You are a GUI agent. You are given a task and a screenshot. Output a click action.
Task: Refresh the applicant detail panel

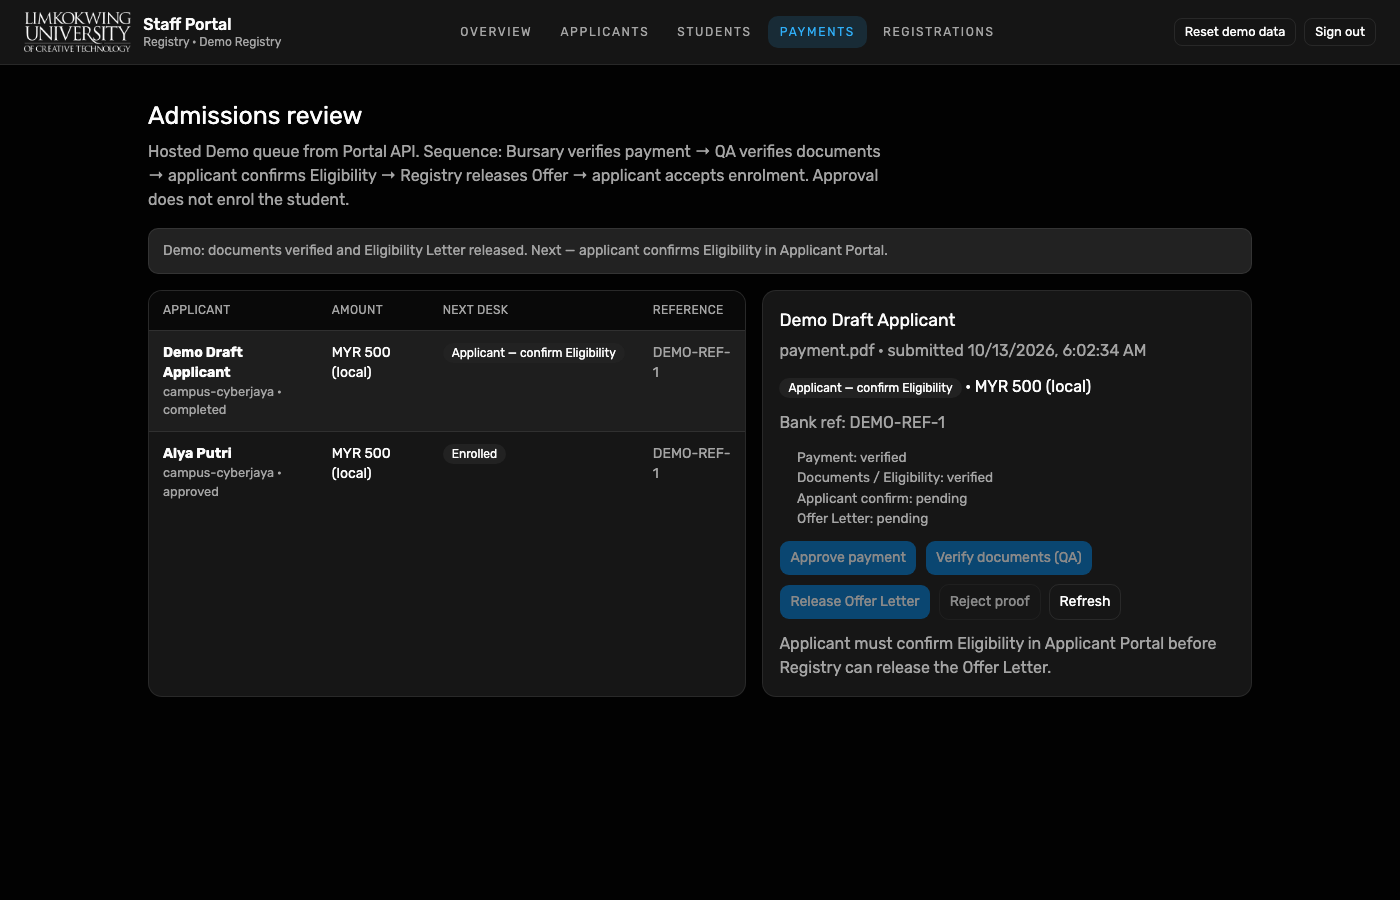[1085, 602]
